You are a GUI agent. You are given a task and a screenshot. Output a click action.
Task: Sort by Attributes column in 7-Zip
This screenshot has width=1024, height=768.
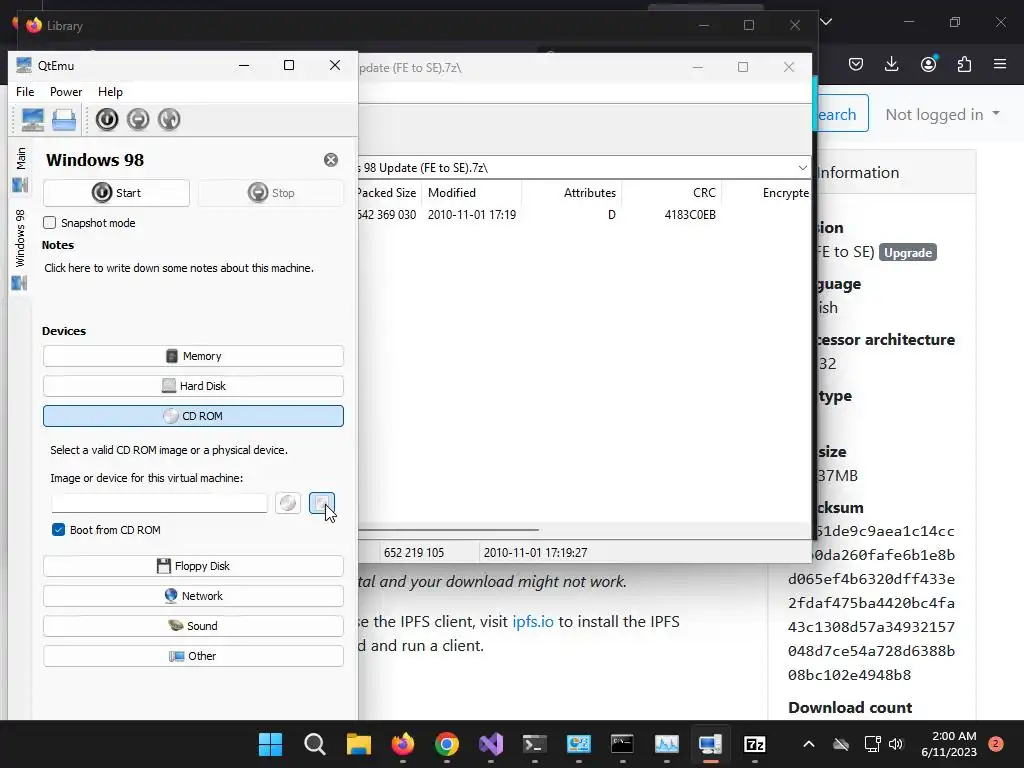coord(571,193)
